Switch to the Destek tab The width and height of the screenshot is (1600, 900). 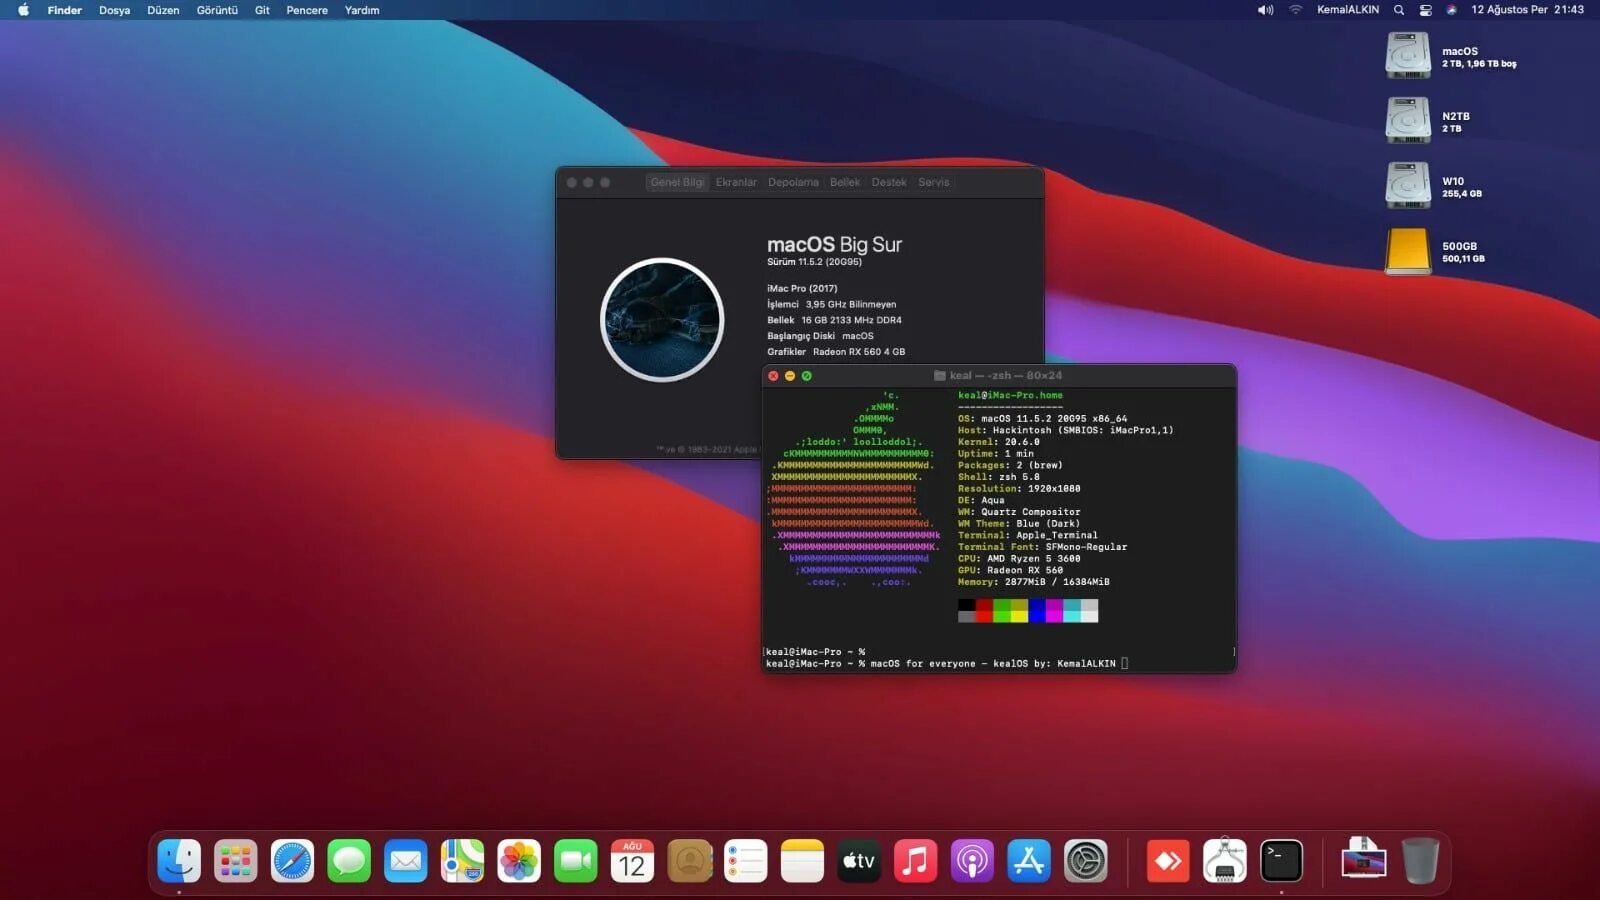coord(889,182)
